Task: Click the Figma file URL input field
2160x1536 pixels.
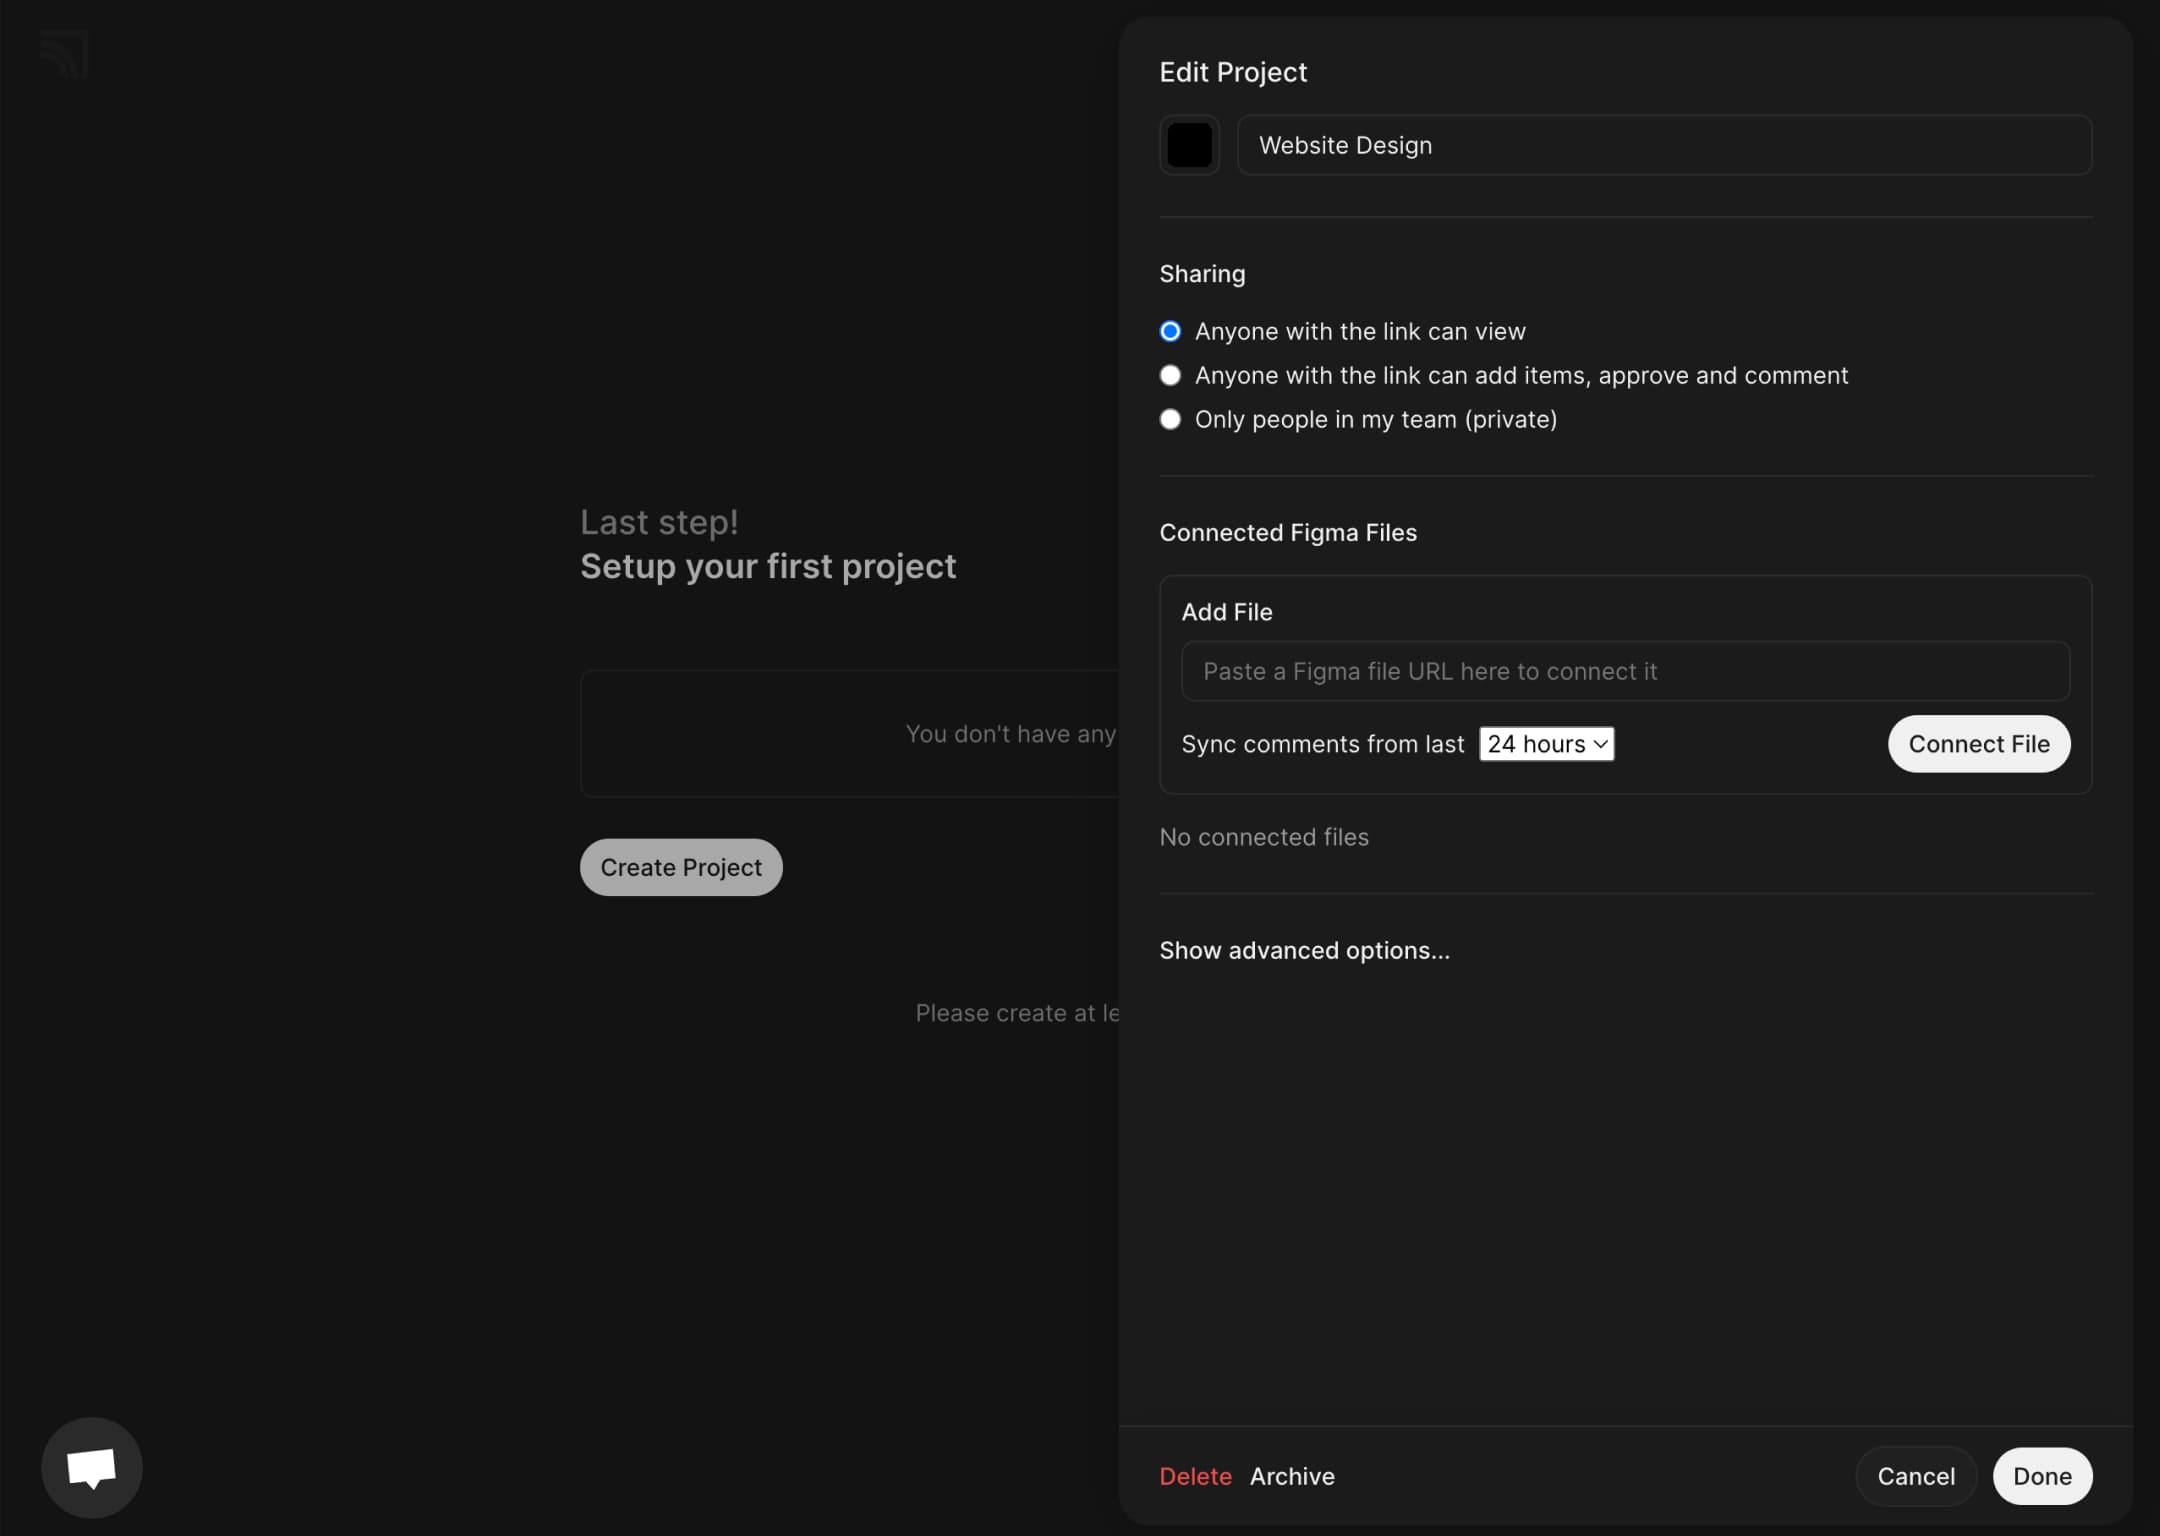Action: pos(1625,671)
